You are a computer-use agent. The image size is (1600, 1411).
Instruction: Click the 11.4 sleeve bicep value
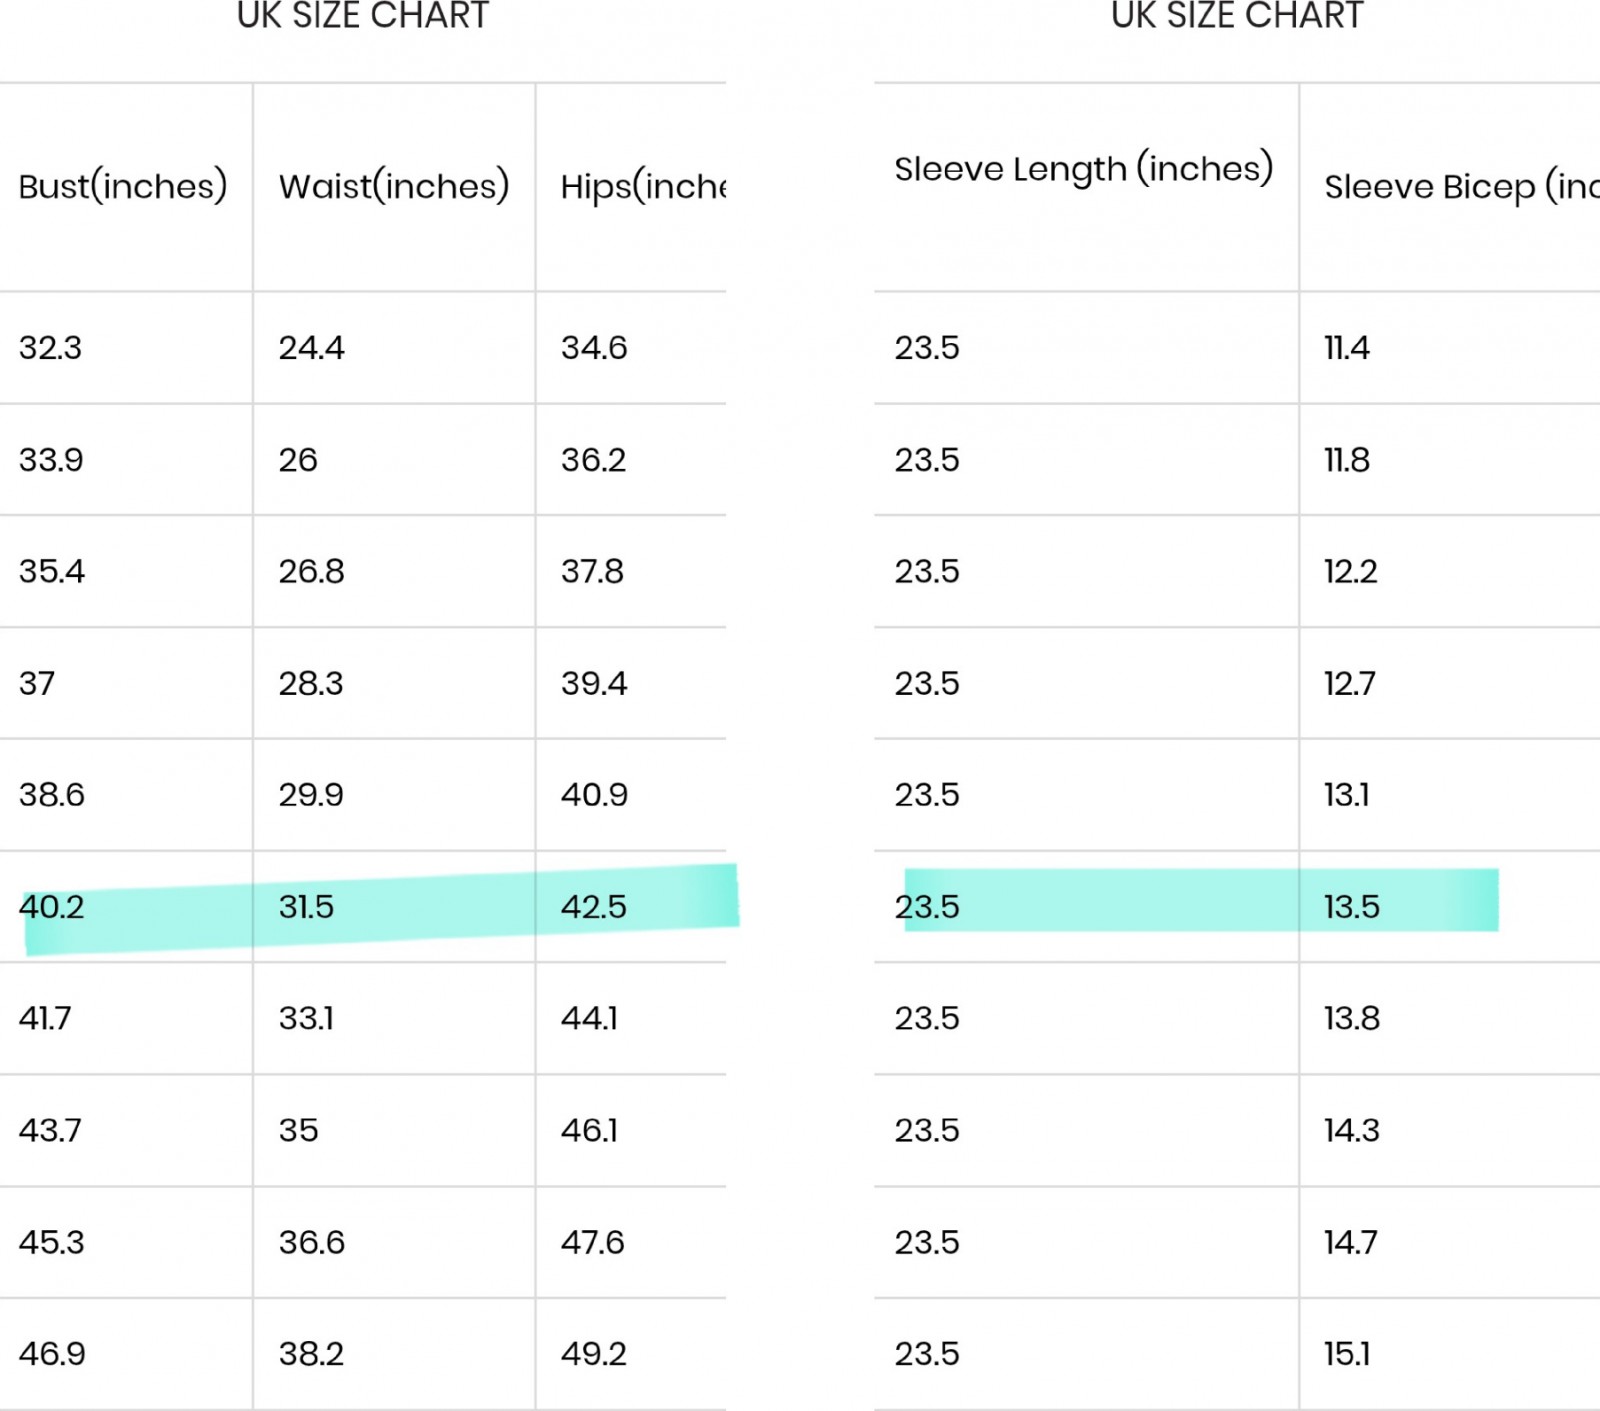click(x=1347, y=348)
